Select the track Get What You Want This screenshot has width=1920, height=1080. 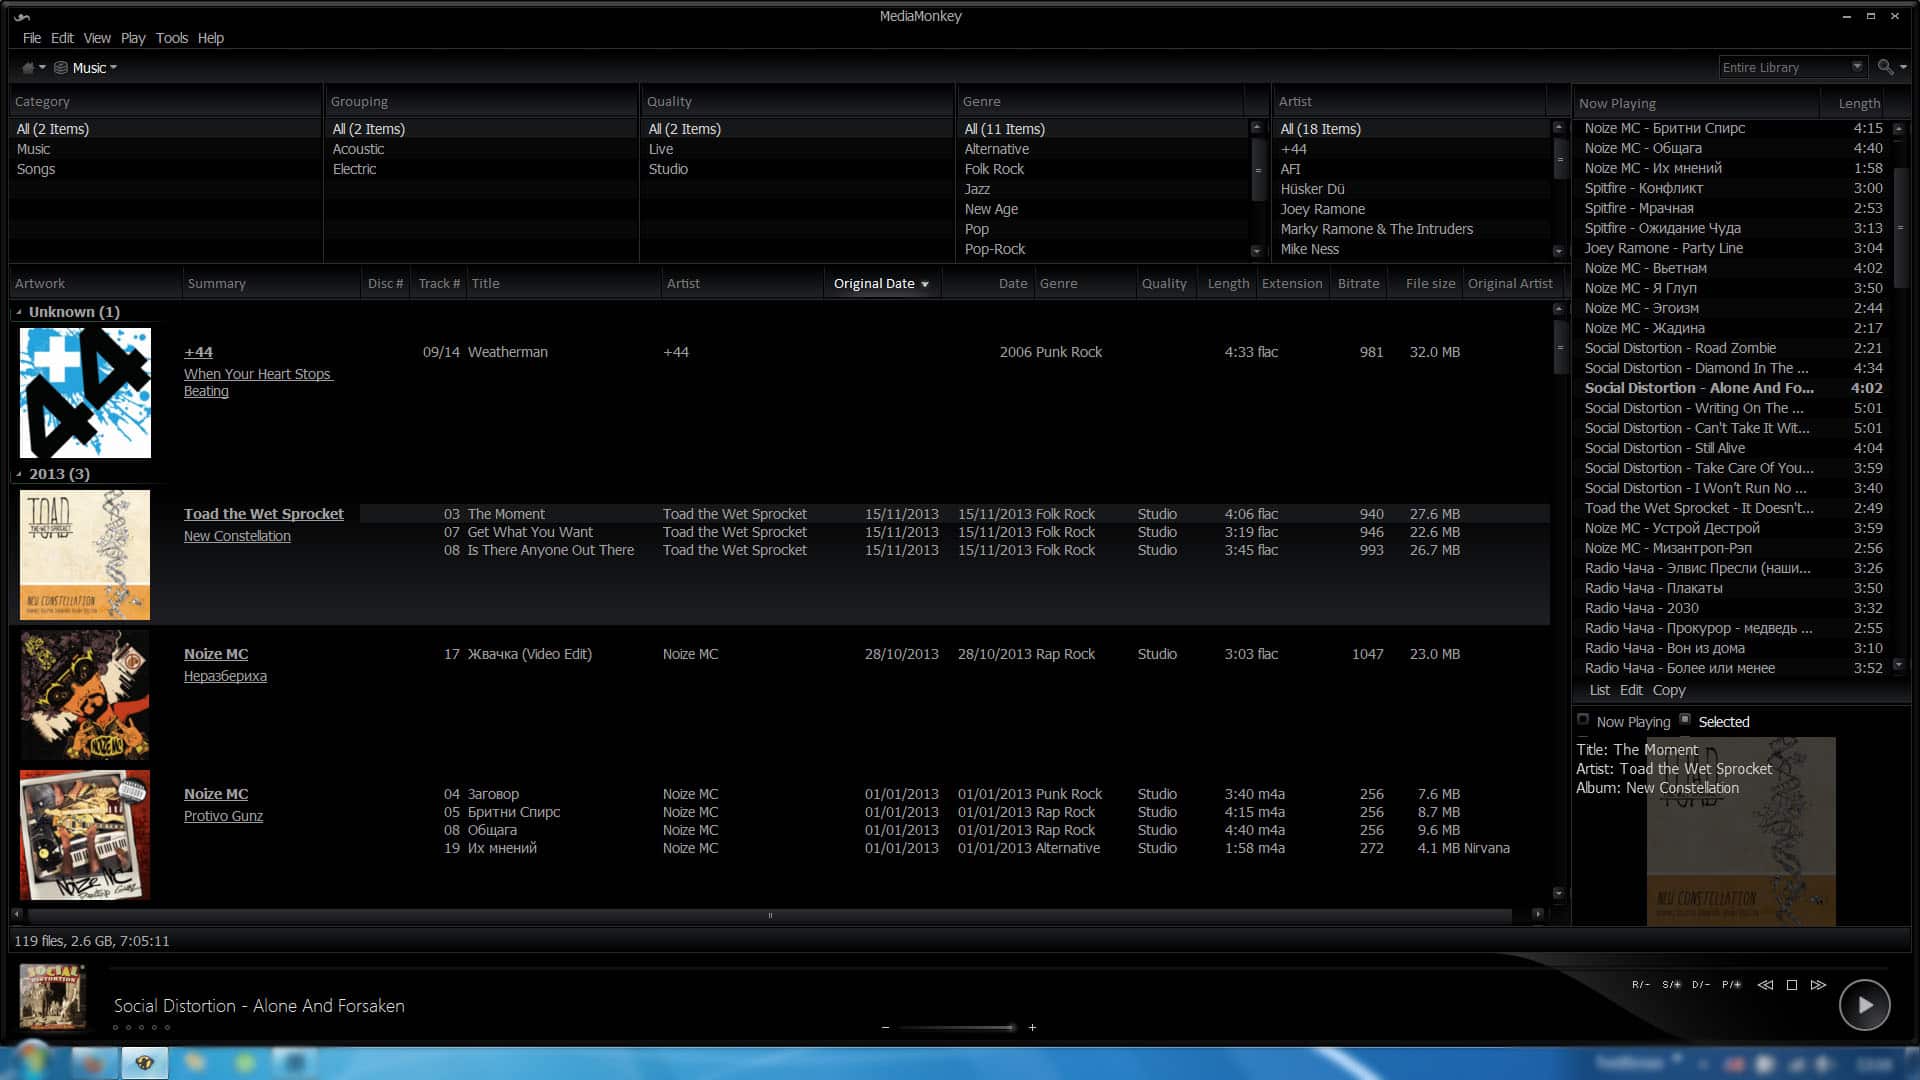(x=530, y=532)
